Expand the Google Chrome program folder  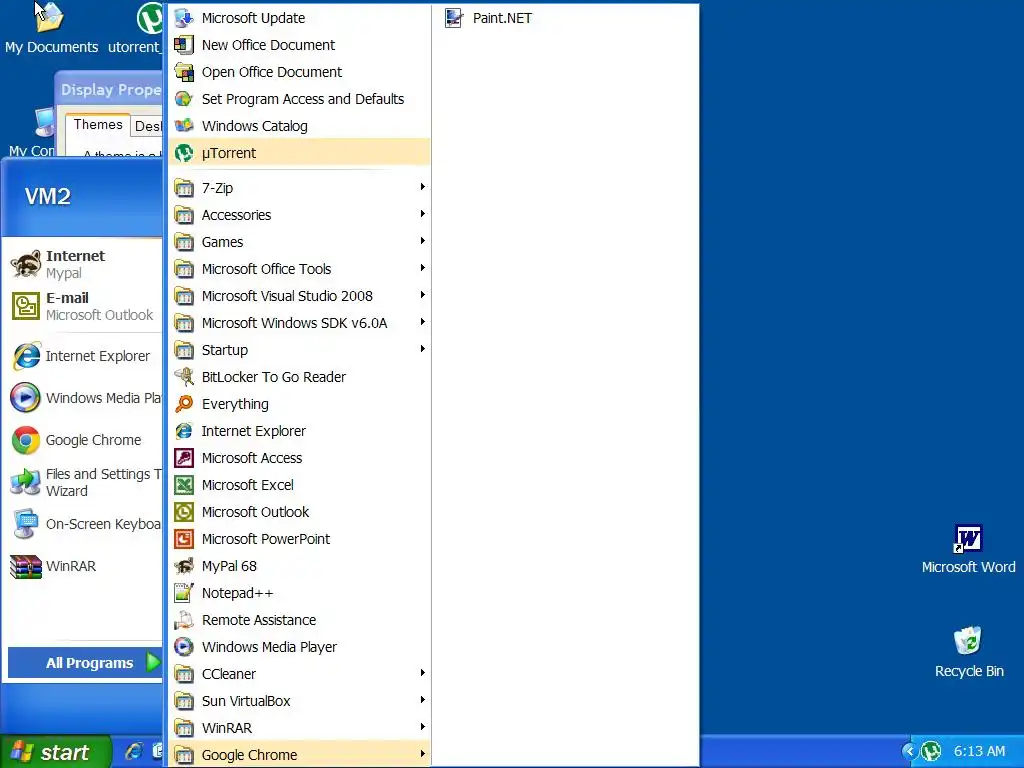pos(299,754)
